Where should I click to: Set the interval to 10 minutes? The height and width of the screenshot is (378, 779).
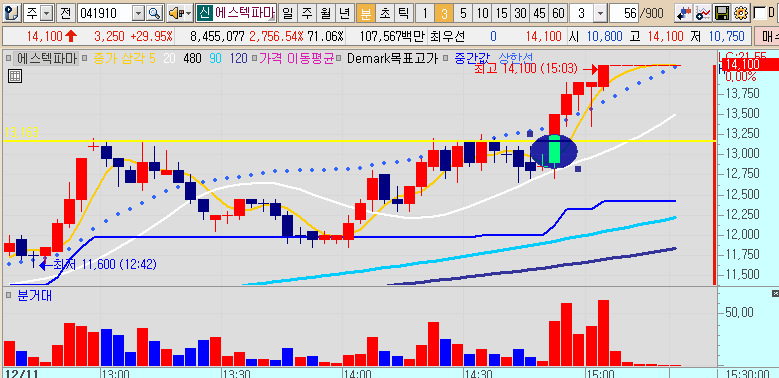[x=482, y=13]
